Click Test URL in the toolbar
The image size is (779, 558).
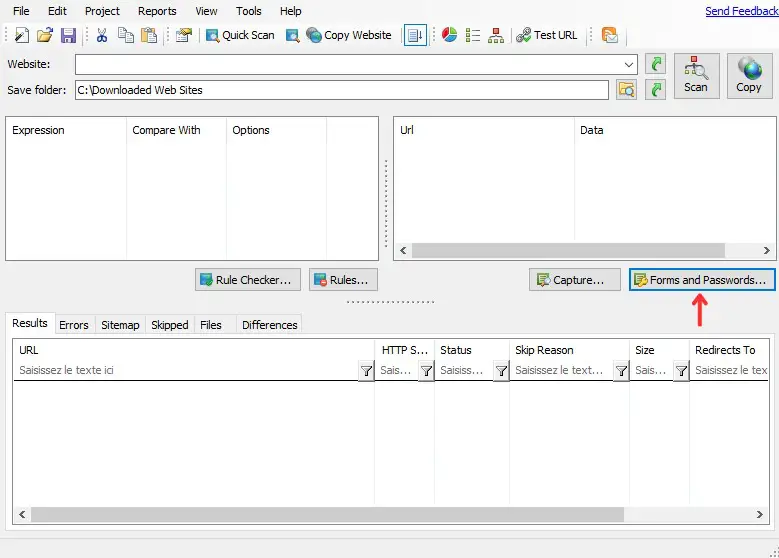[x=546, y=35]
